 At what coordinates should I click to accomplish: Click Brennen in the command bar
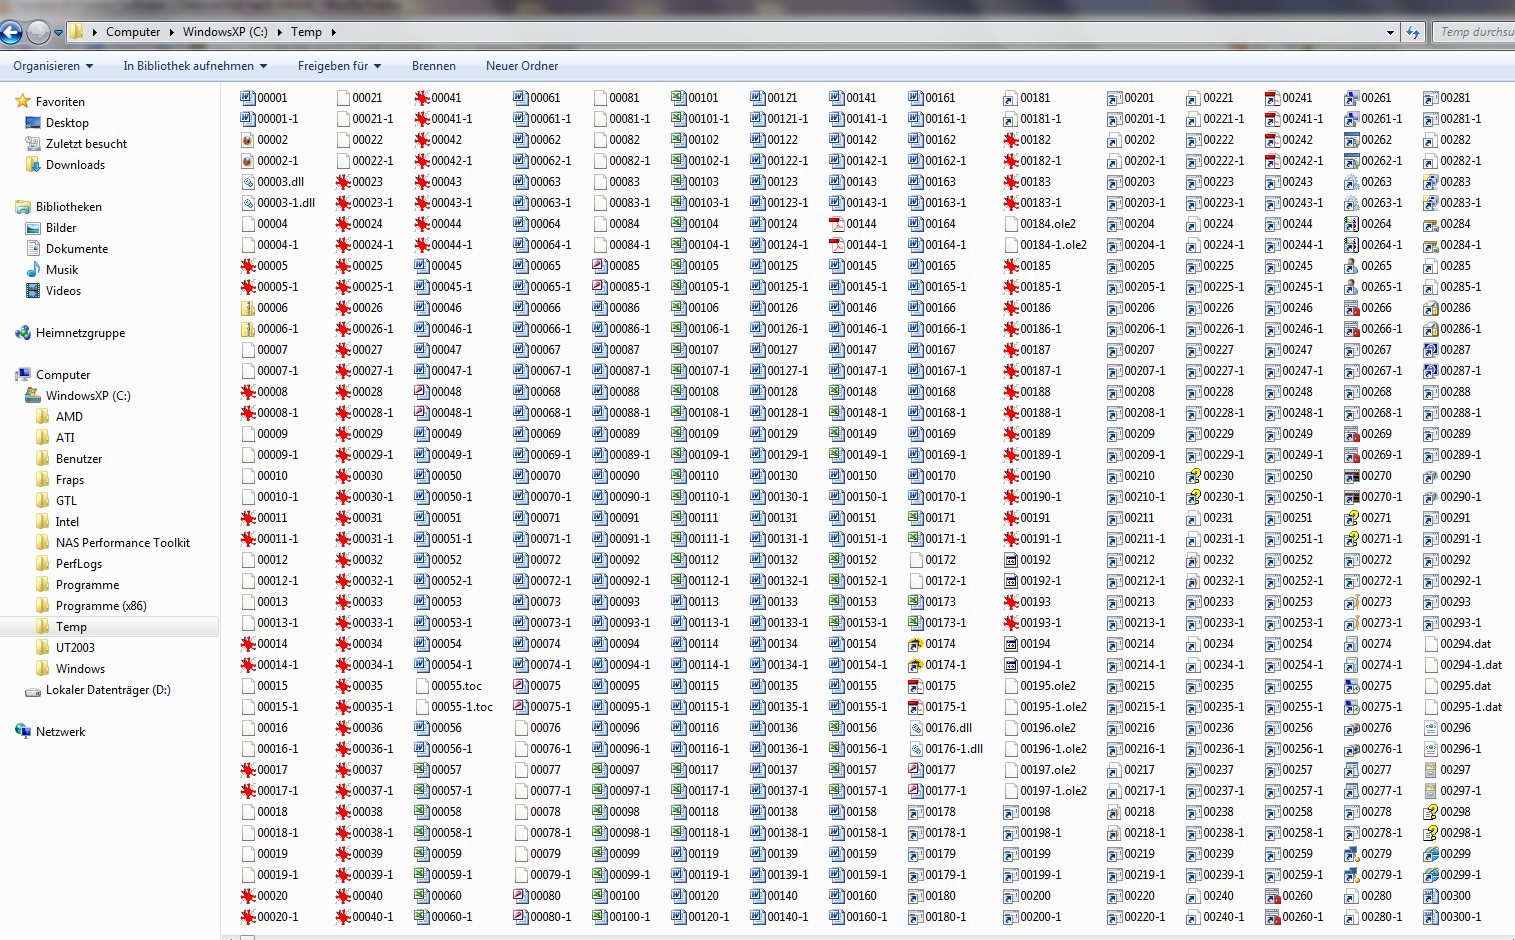[433, 66]
